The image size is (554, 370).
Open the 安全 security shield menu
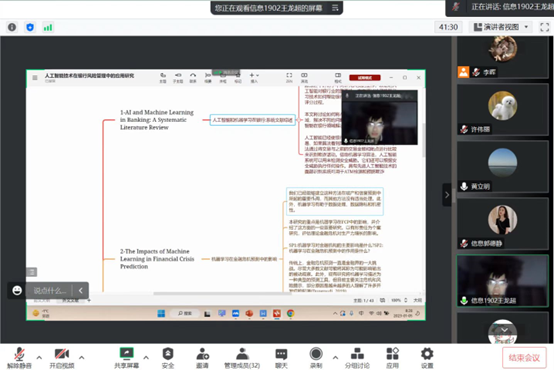[168, 358]
